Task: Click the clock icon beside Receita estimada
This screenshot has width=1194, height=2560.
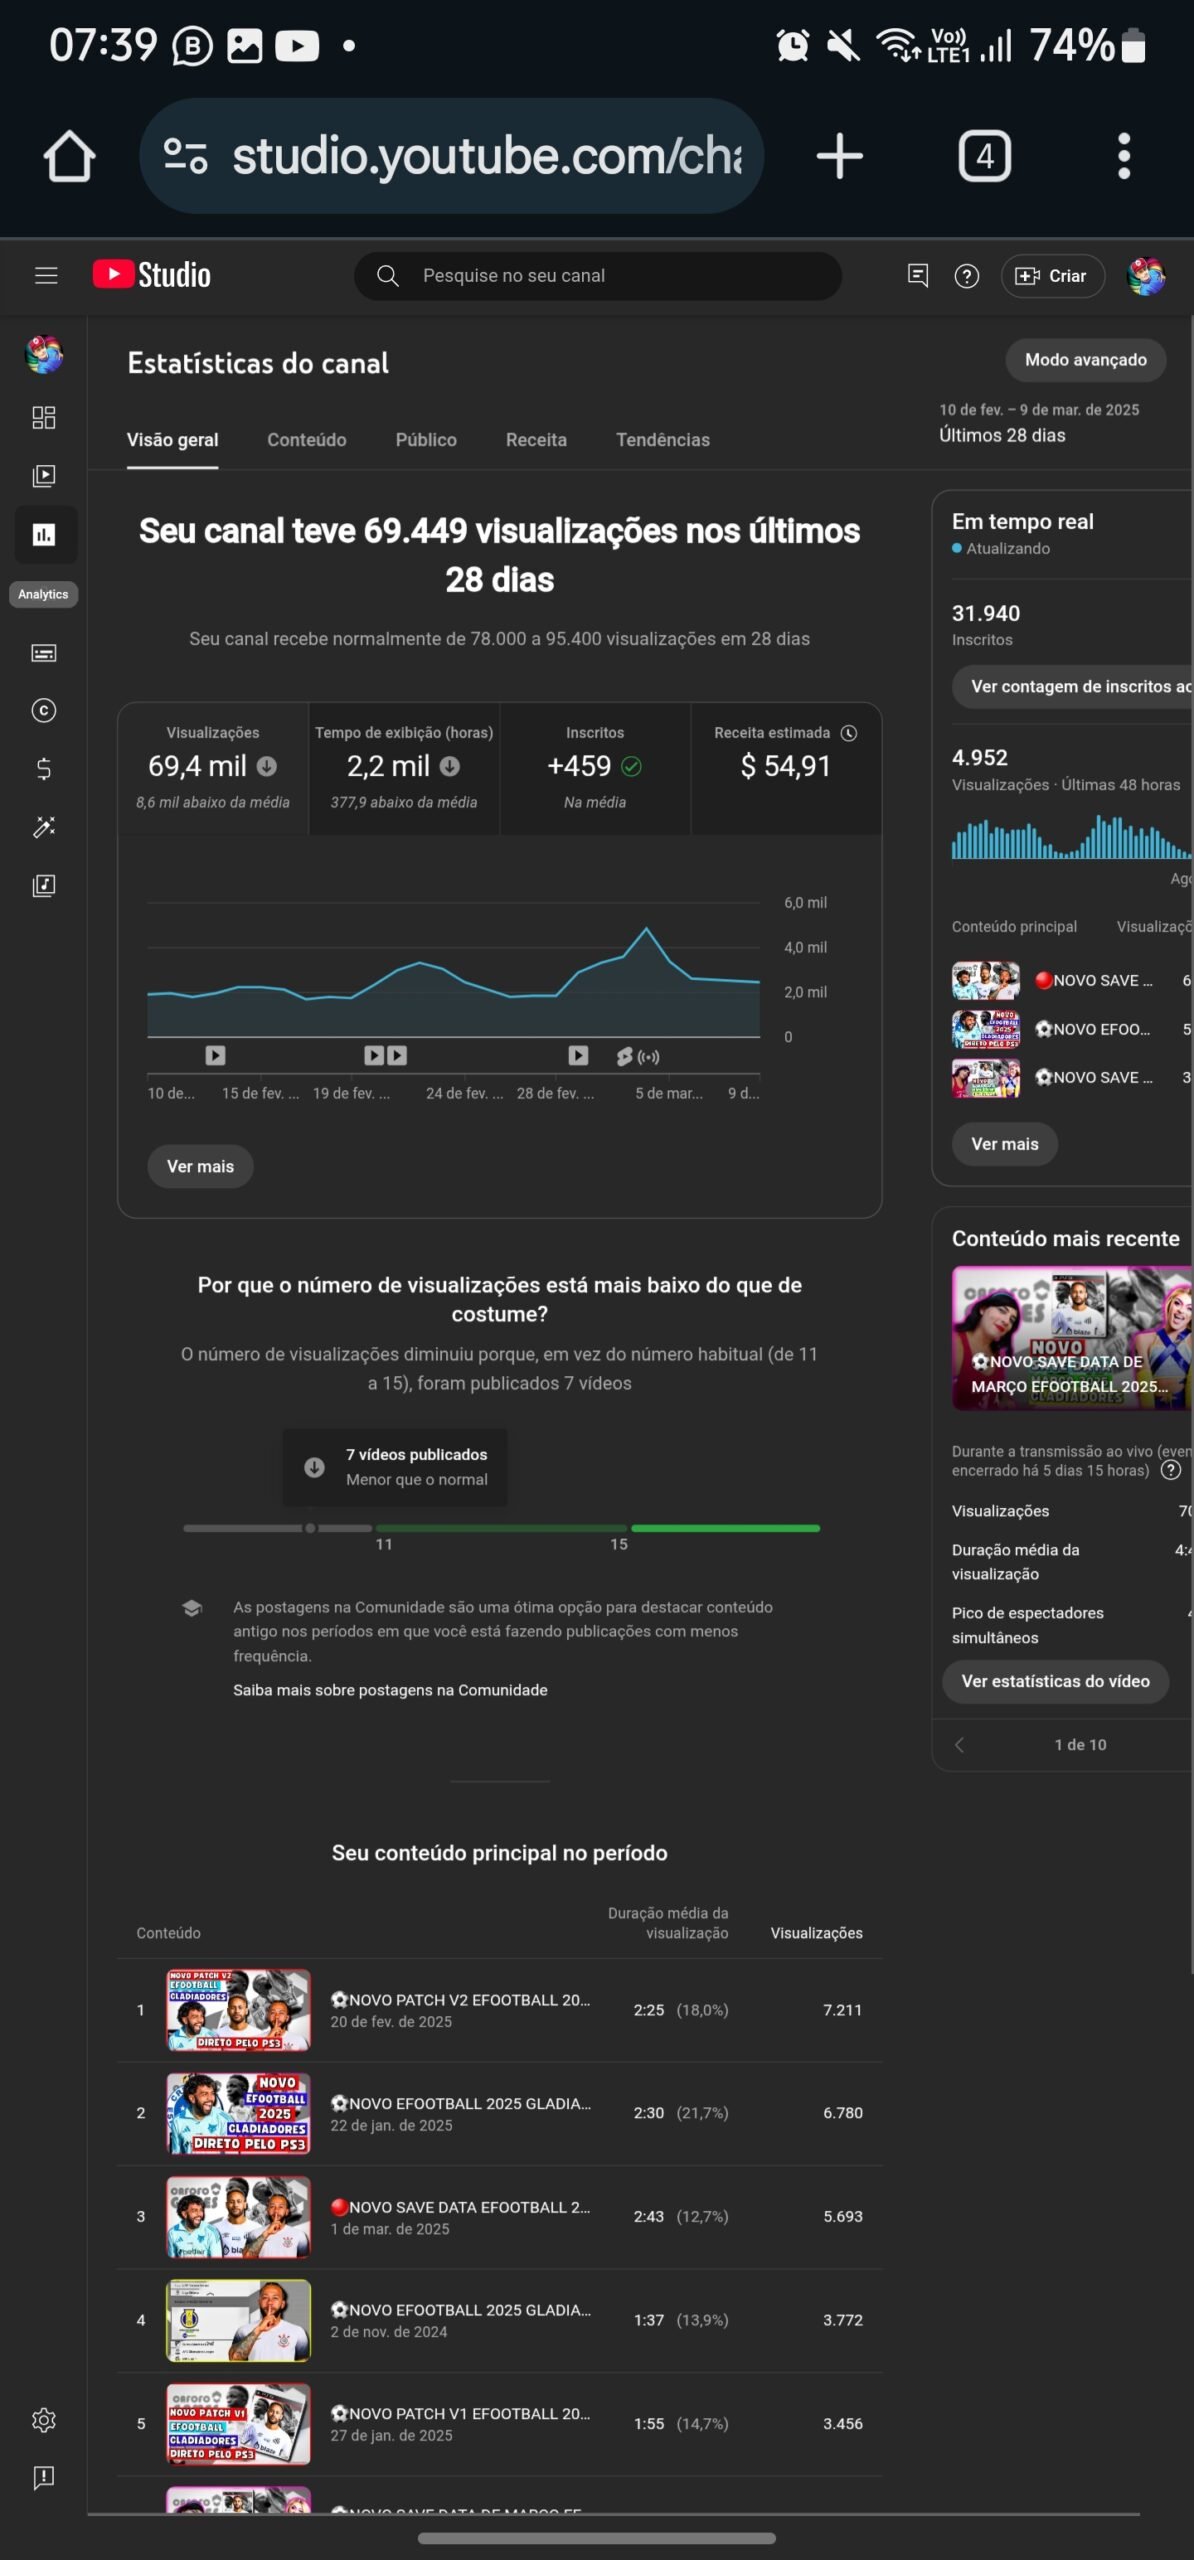Action: [x=849, y=733]
